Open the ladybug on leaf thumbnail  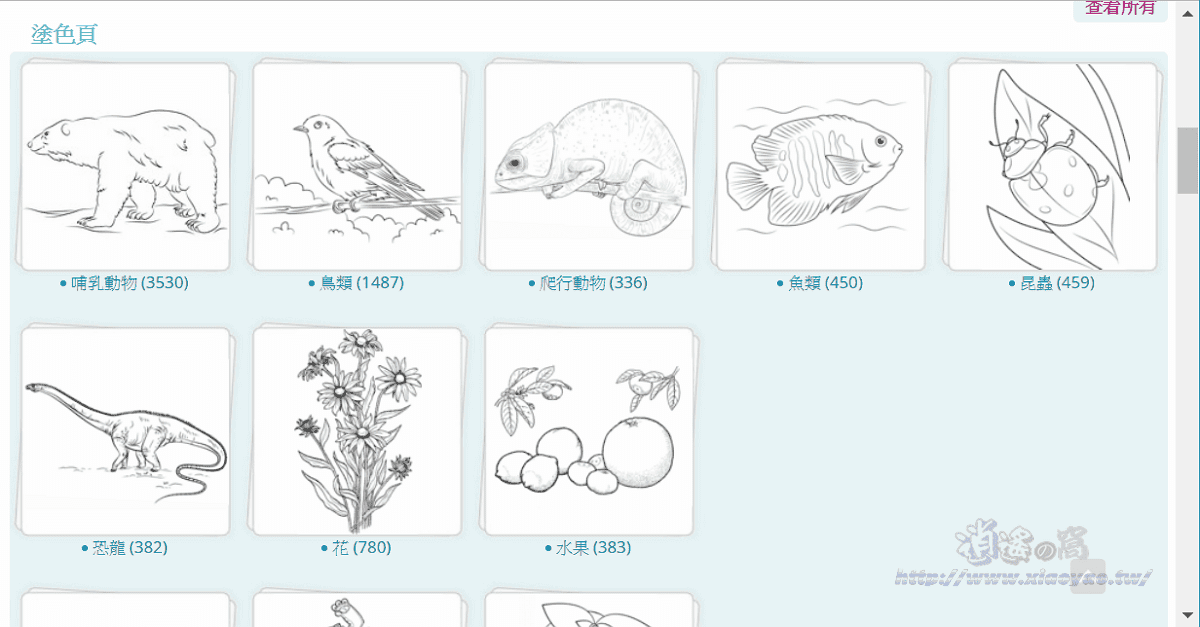(1053, 167)
